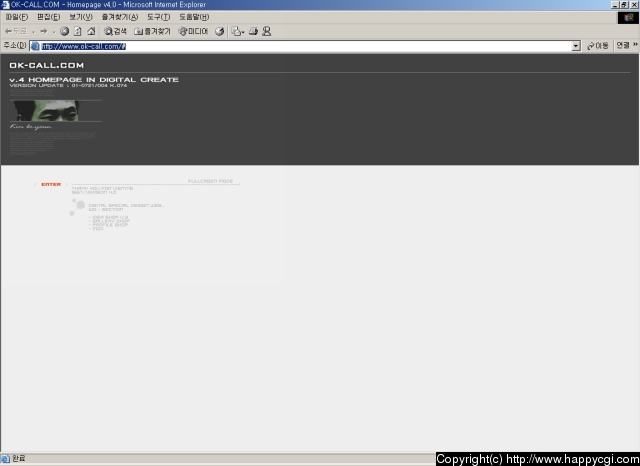Open Forward button history dropdown arrow

(x=53, y=32)
